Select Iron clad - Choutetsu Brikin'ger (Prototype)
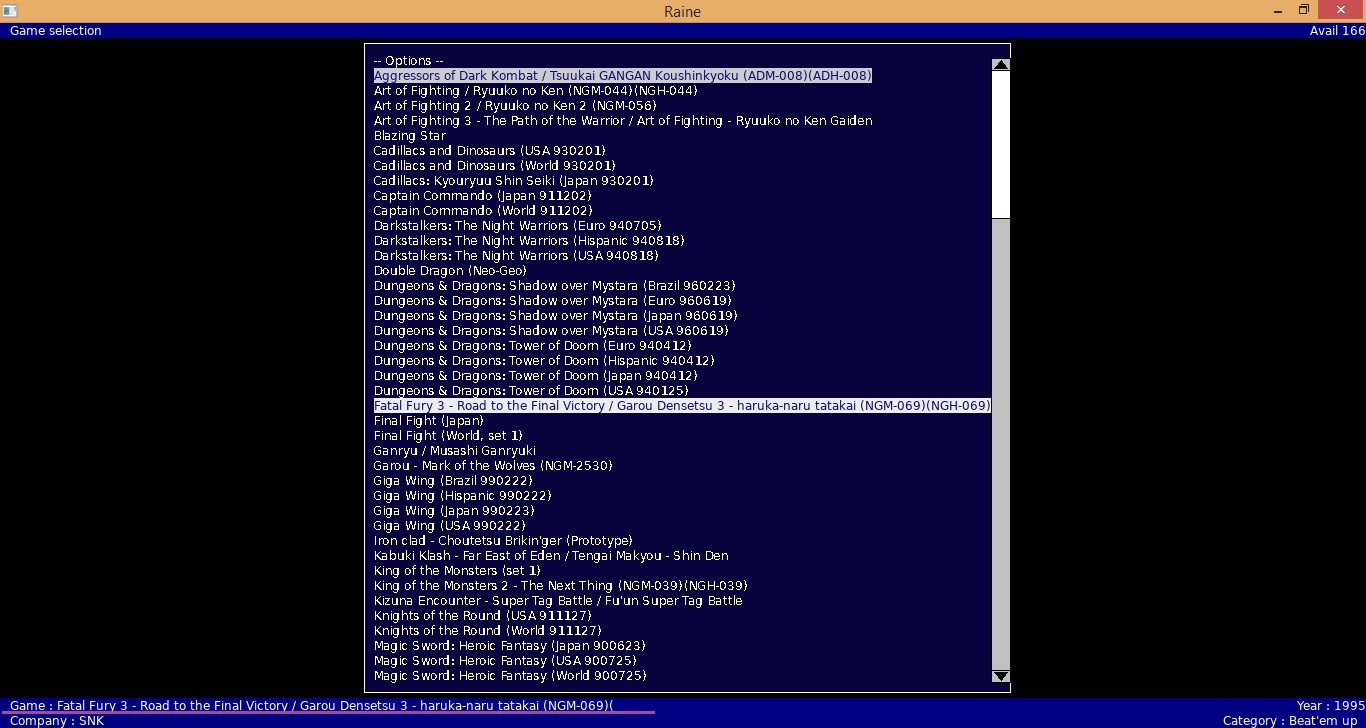This screenshot has width=1366, height=728. point(503,541)
